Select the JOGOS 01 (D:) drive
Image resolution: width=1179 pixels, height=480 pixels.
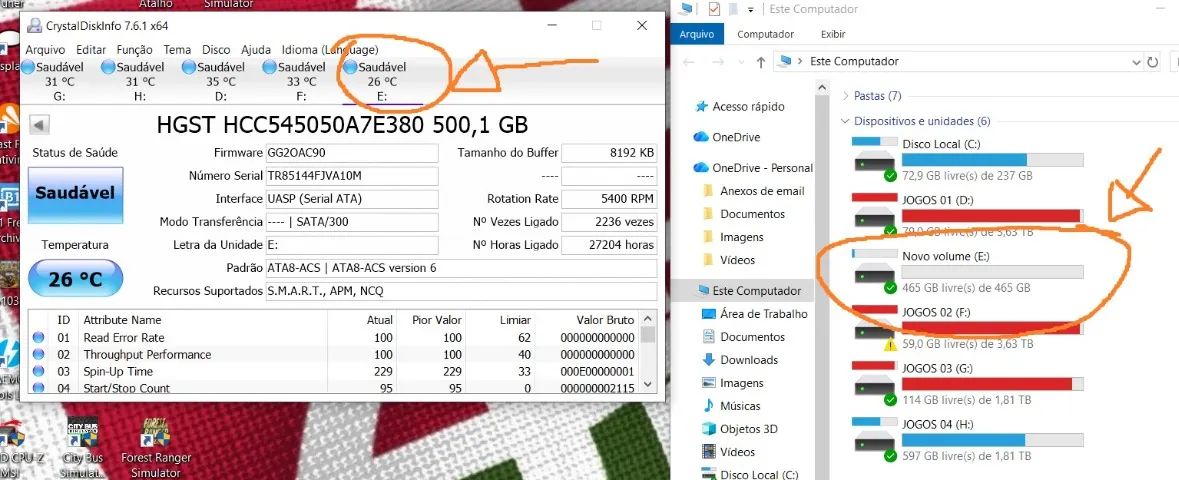(x=968, y=215)
